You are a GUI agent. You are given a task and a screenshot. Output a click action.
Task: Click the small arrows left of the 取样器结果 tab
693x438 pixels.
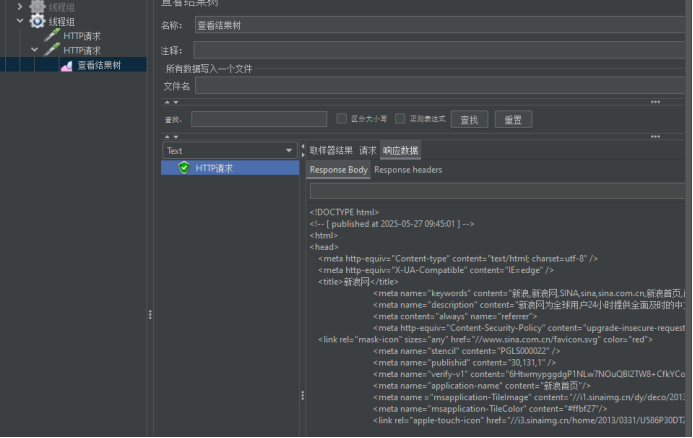coord(303,150)
